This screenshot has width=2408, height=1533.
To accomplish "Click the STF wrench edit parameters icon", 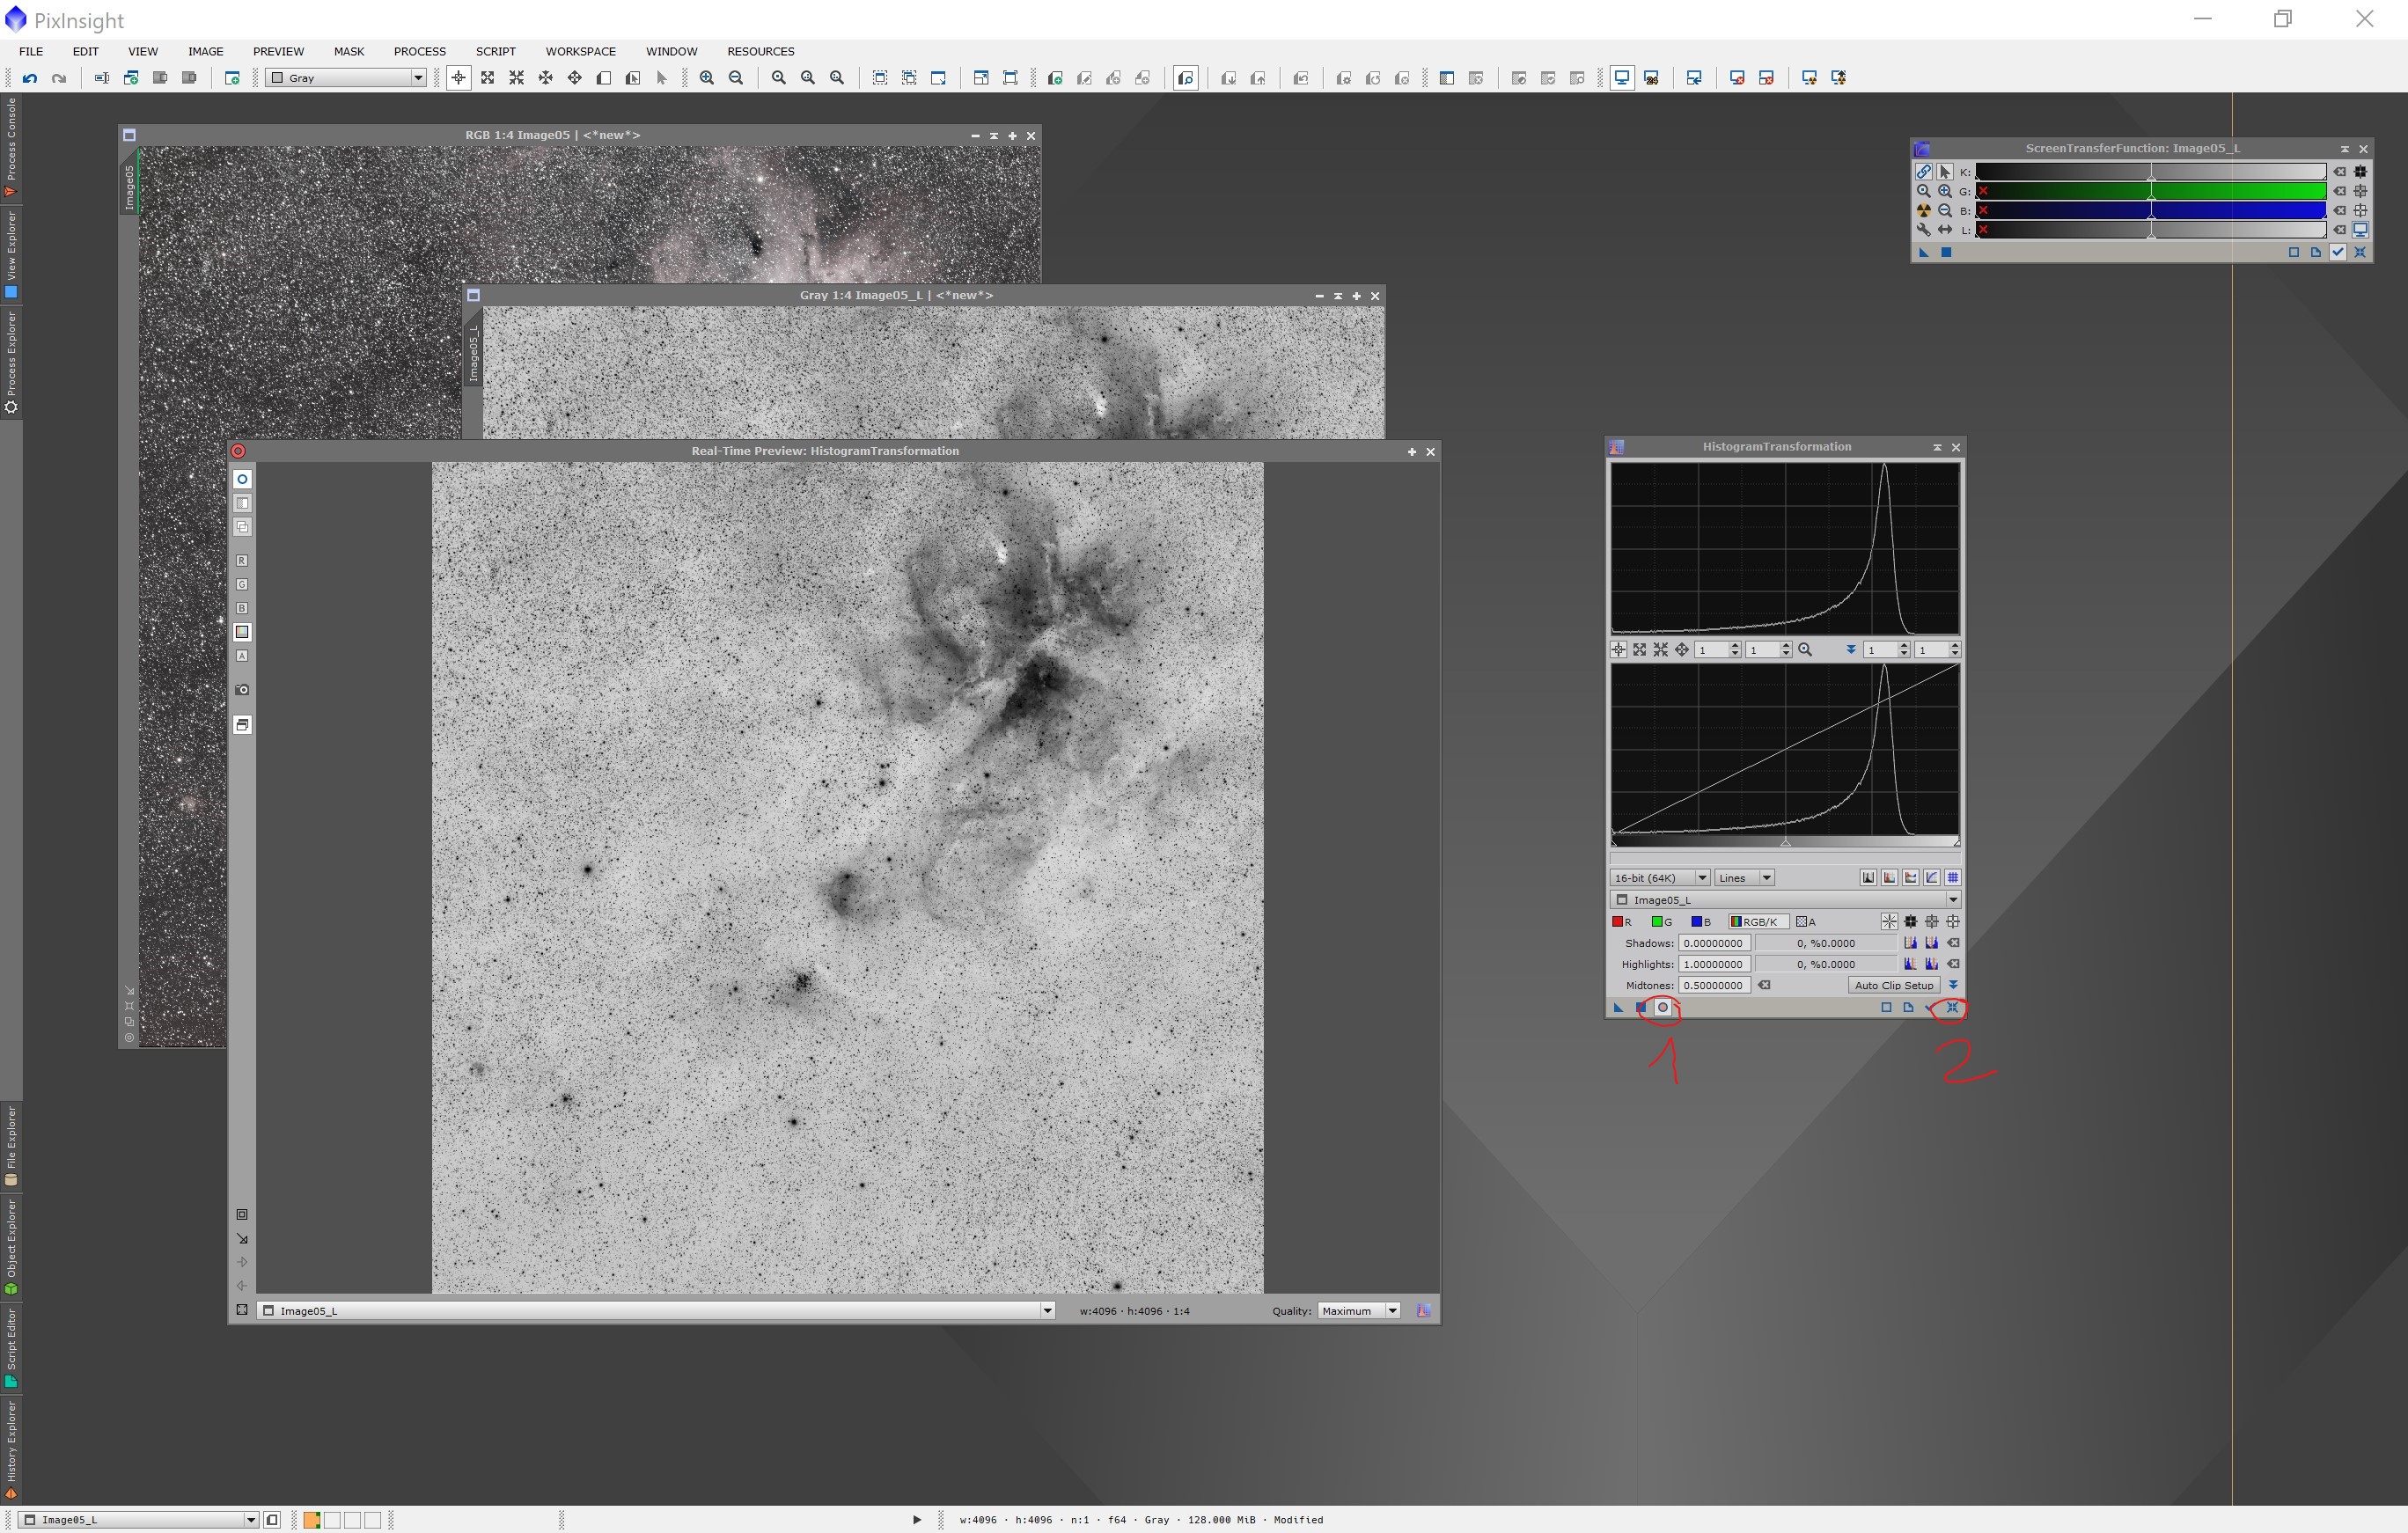I will pyautogui.click(x=1923, y=230).
